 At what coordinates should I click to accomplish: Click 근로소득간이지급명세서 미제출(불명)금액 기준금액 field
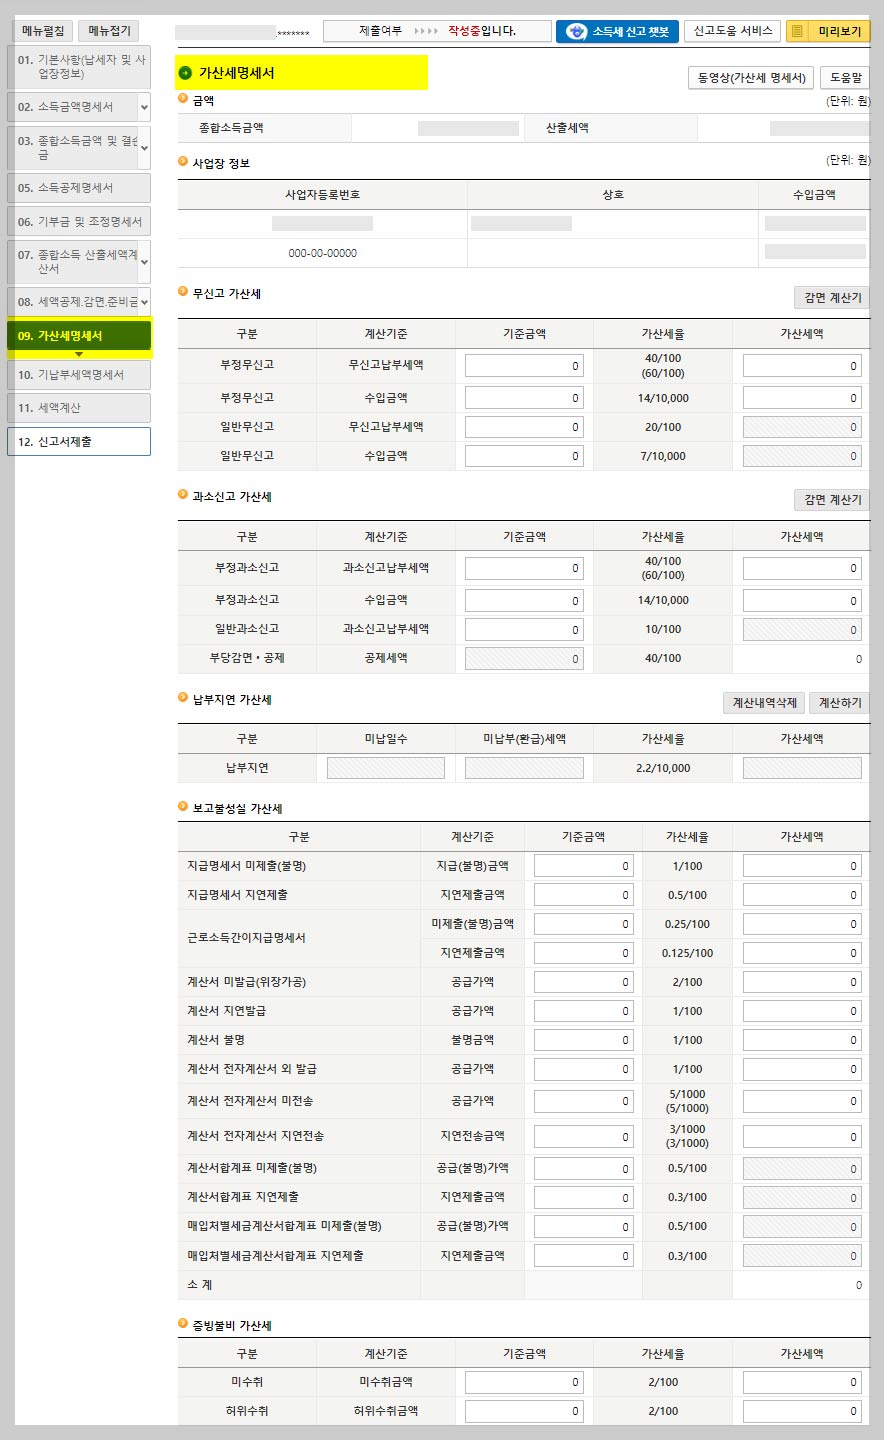click(x=583, y=924)
